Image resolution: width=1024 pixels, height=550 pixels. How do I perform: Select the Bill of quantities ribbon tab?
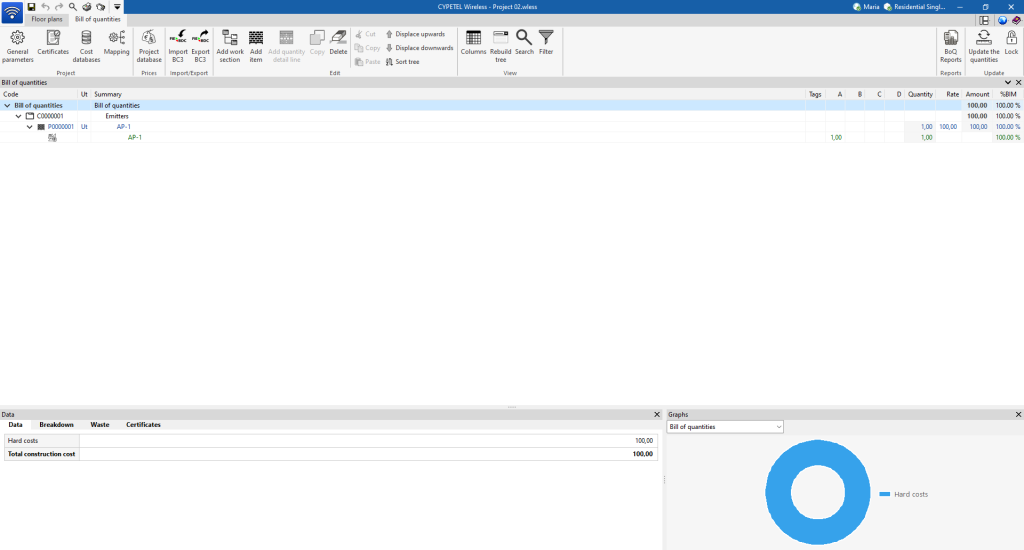pos(97,20)
